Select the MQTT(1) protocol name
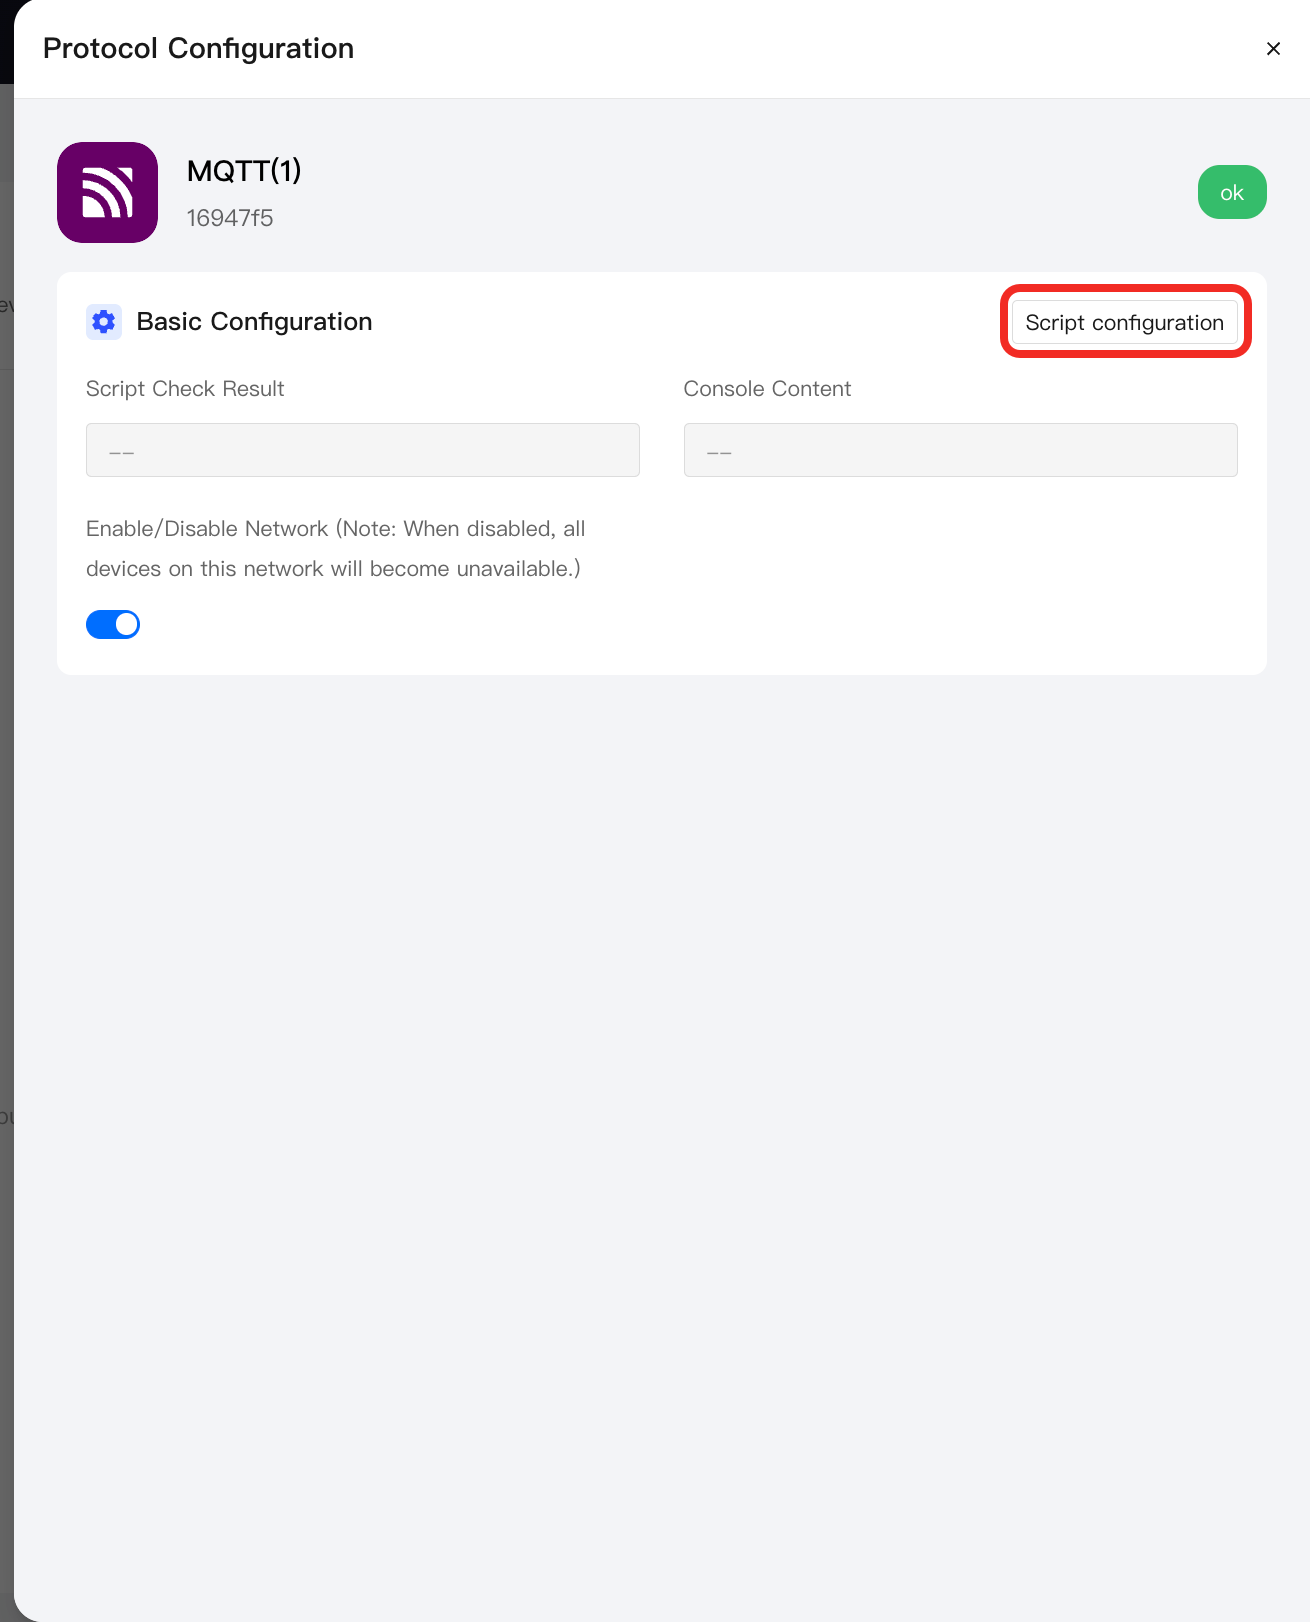 click(x=244, y=171)
